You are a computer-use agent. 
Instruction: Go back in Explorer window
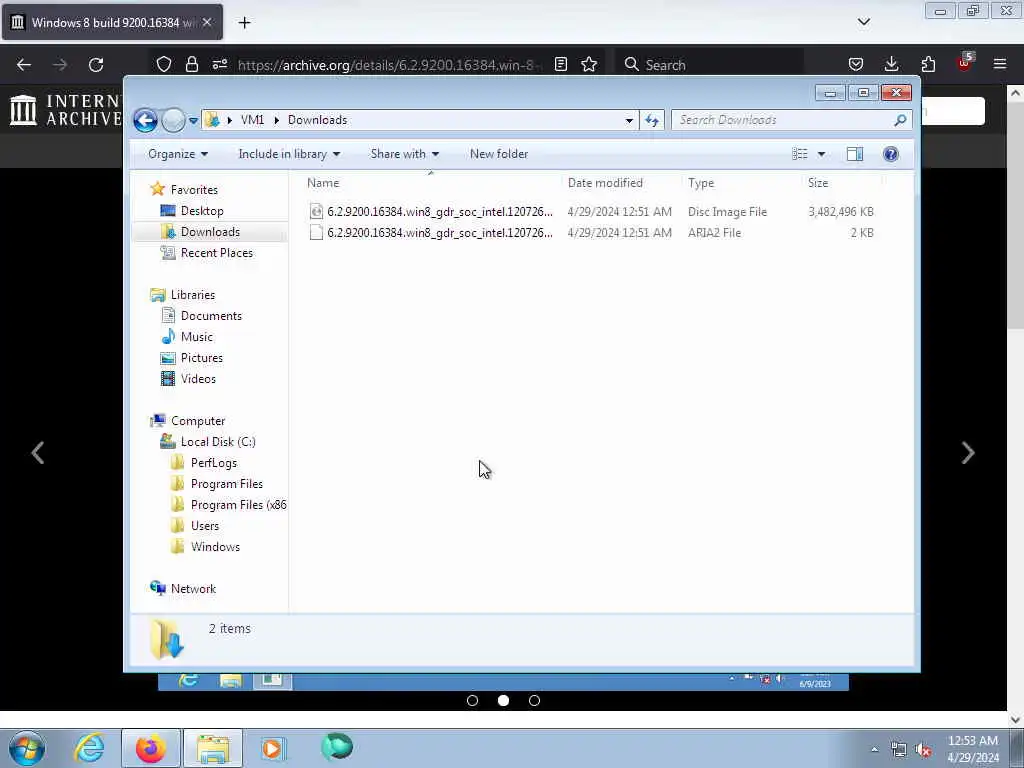[x=145, y=120]
